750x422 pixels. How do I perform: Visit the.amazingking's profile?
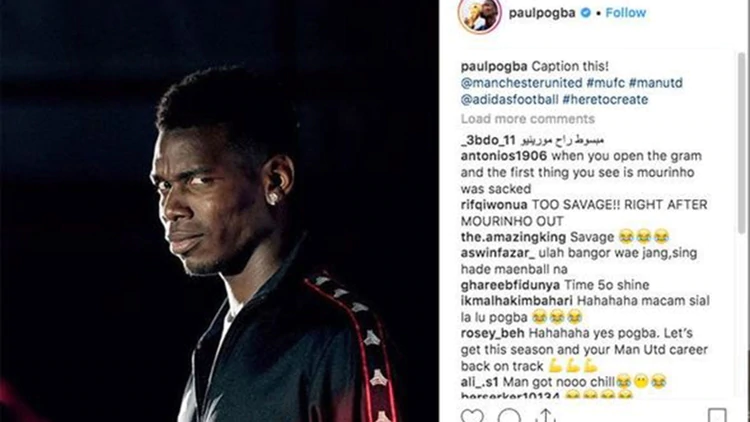pyautogui.click(x=513, y=237)
